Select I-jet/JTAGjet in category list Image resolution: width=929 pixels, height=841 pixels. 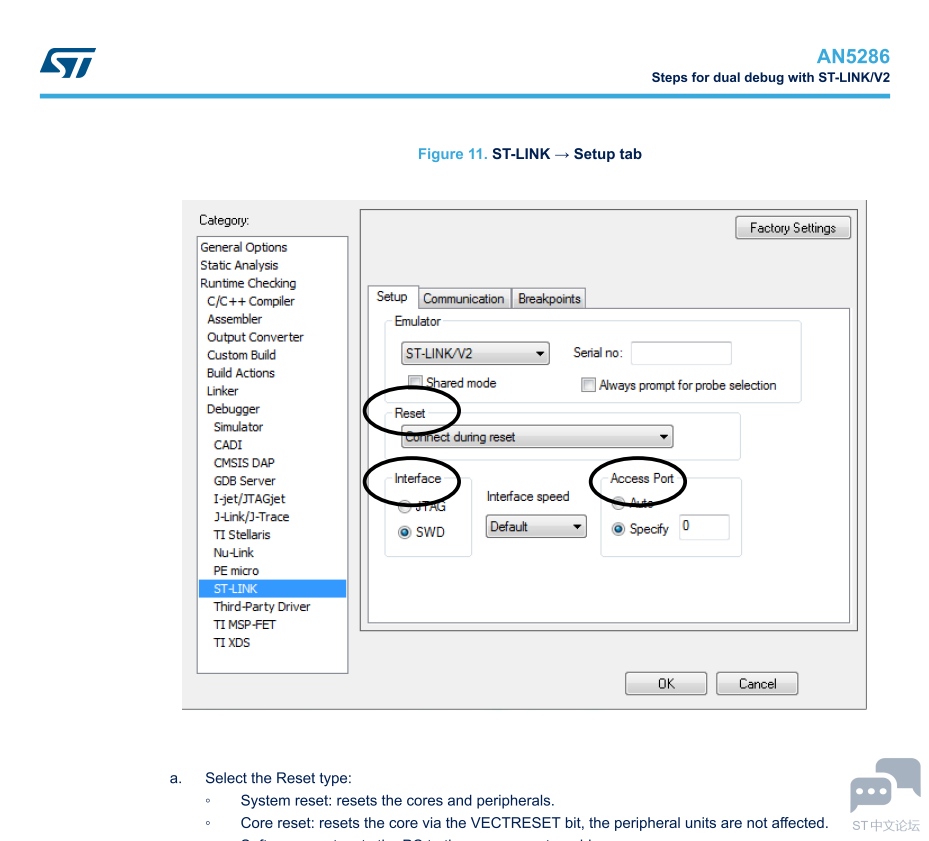[249, 499]
